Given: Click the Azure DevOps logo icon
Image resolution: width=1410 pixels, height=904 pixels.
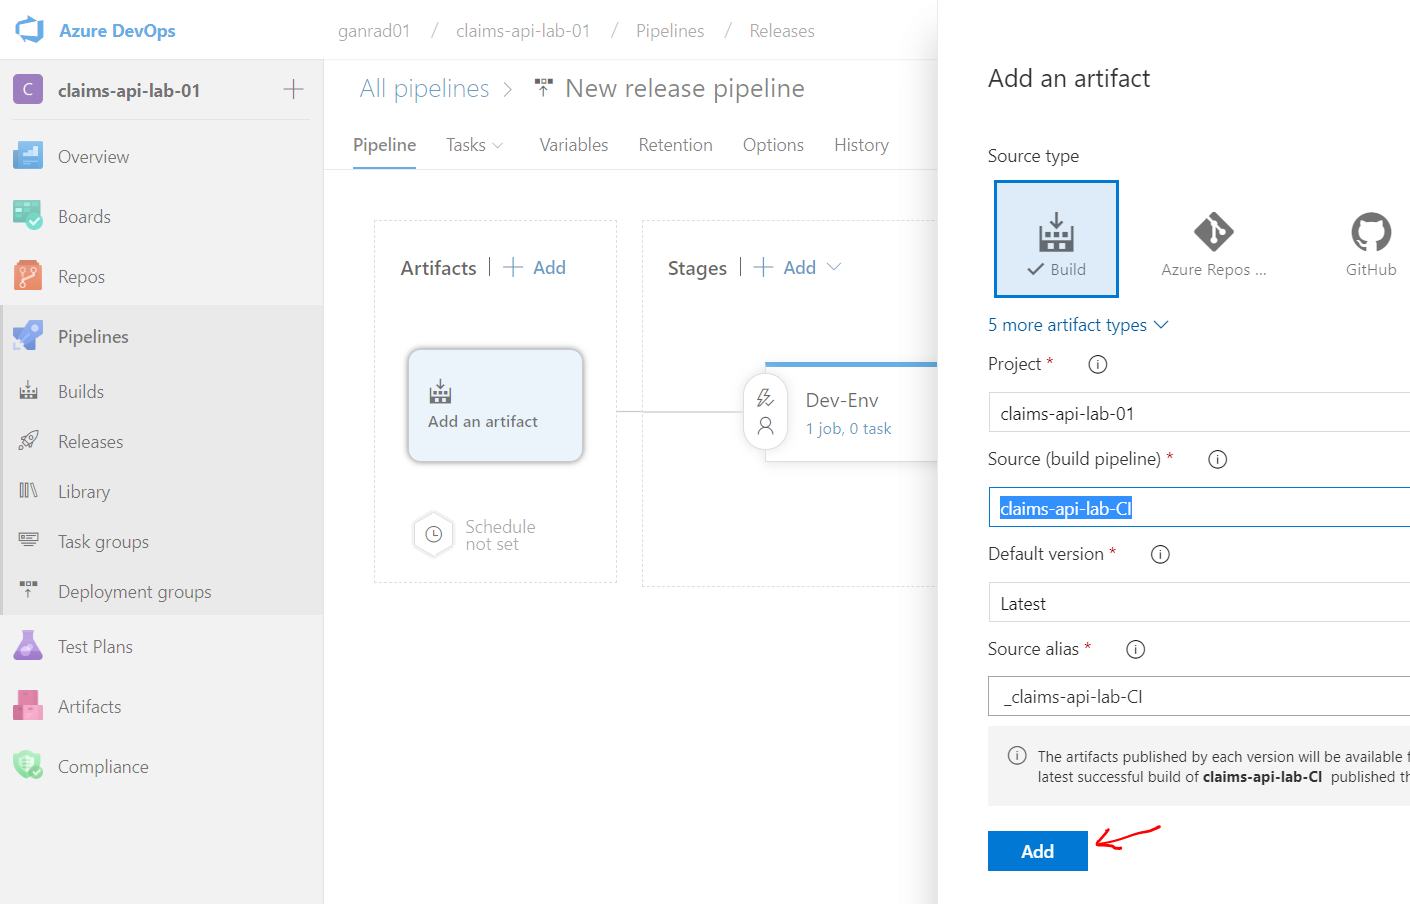Looking at the screenshot, I should tap(30, 30).
